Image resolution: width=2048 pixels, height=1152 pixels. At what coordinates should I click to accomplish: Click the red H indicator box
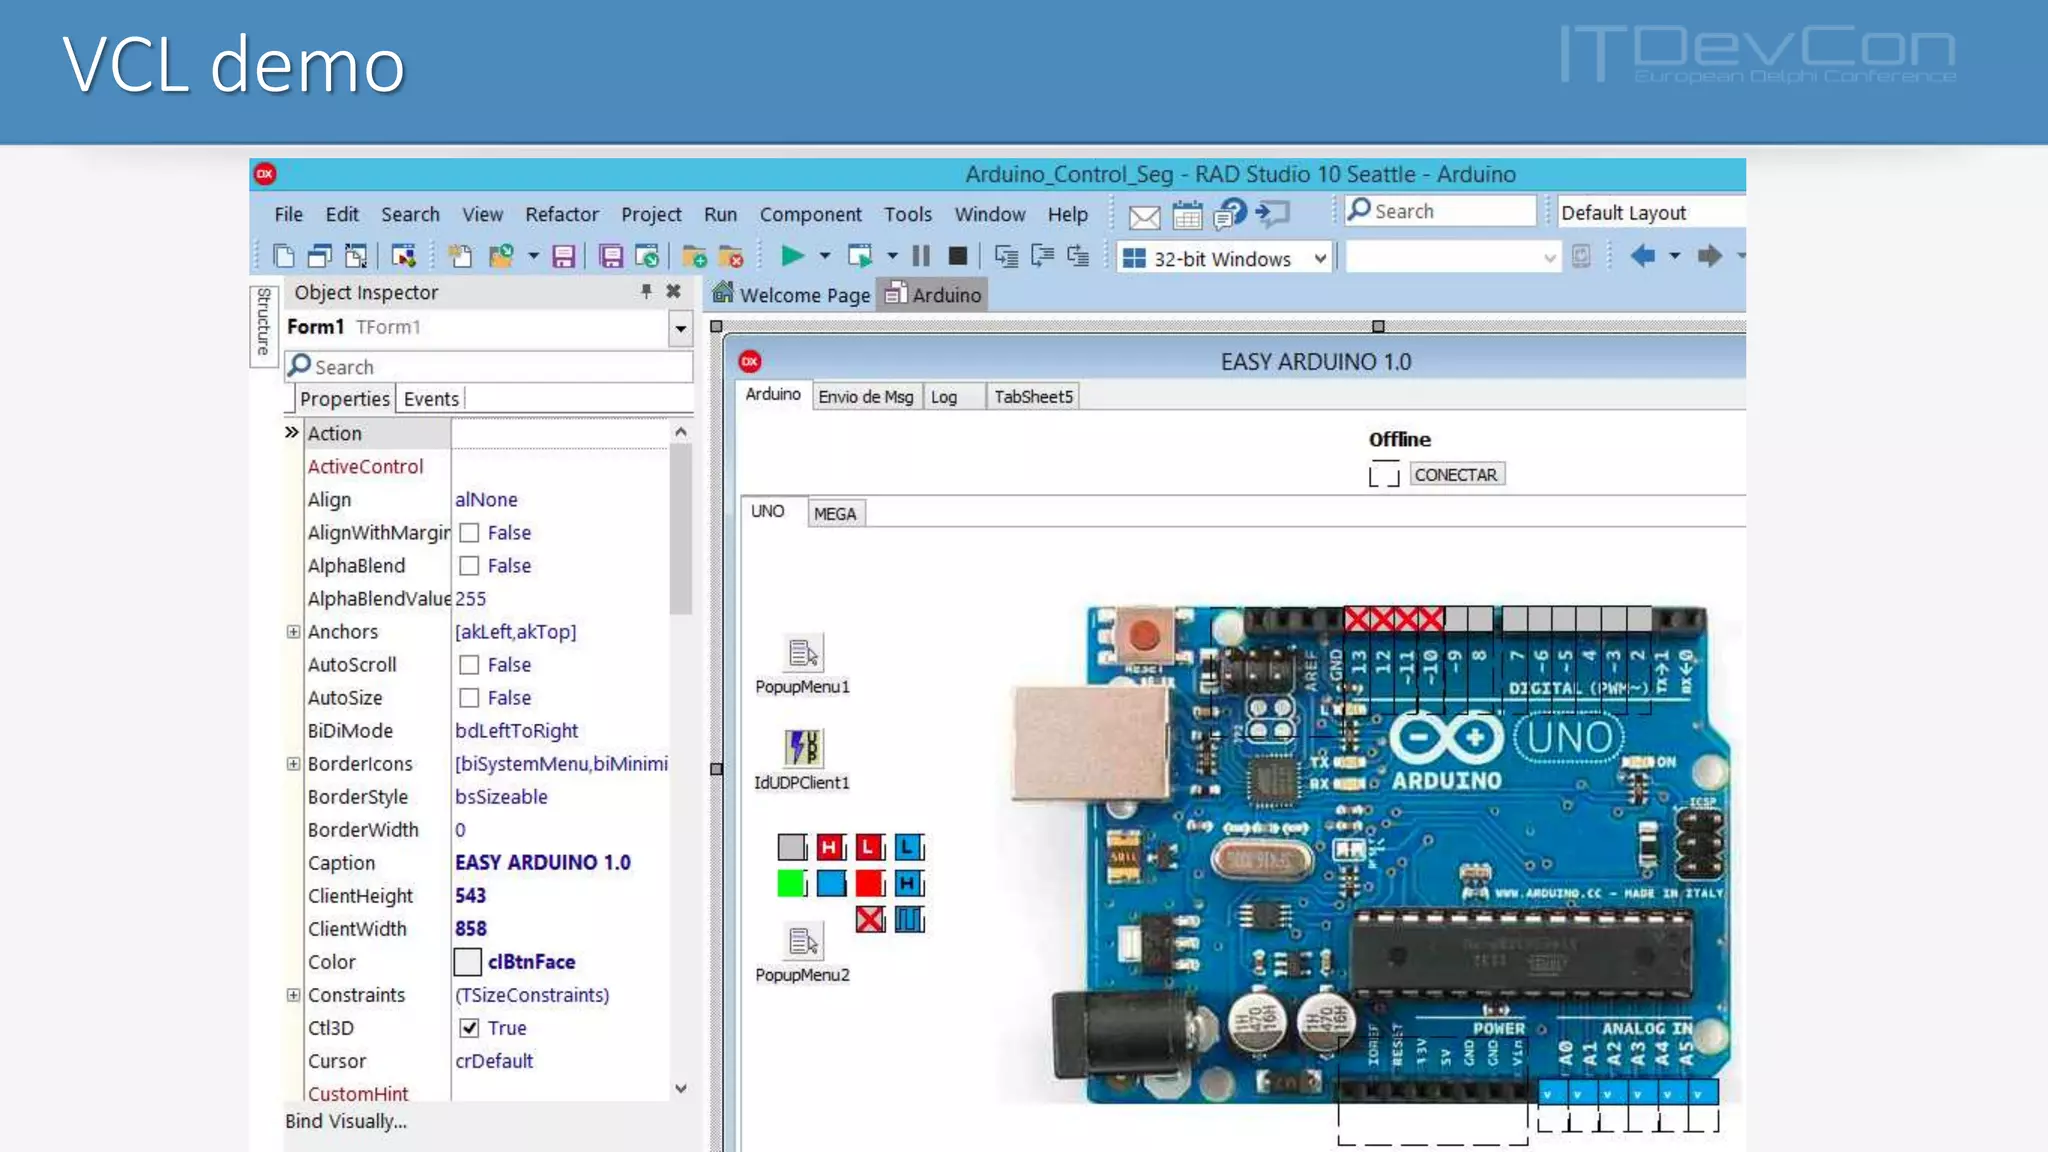point(830,848)
